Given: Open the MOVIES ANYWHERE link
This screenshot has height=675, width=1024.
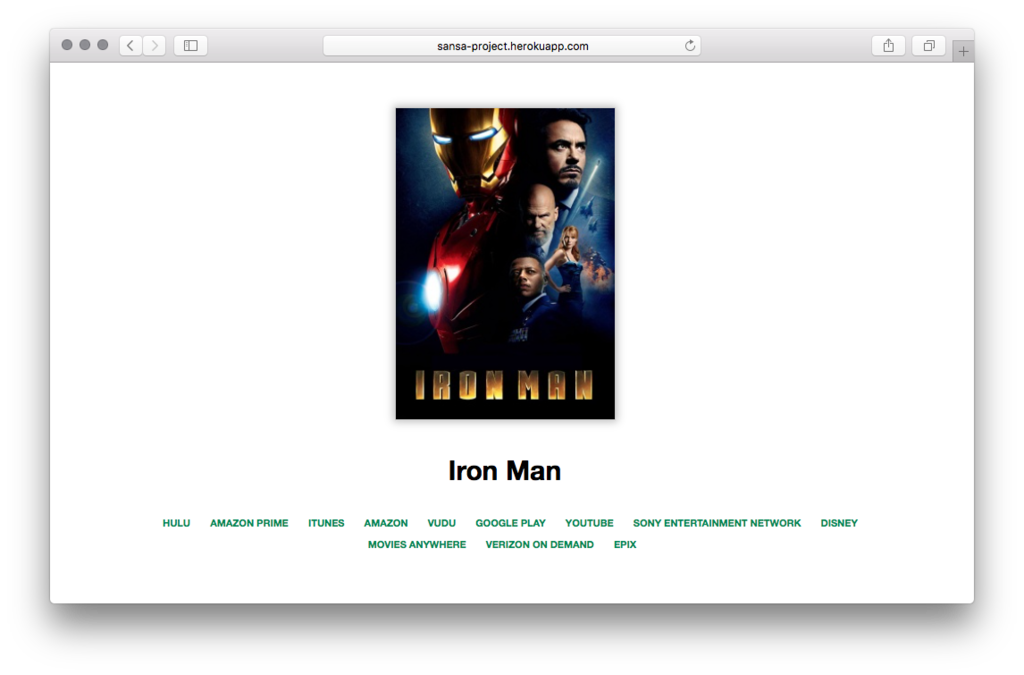Looking at the screenshot, I should point(417,544).
